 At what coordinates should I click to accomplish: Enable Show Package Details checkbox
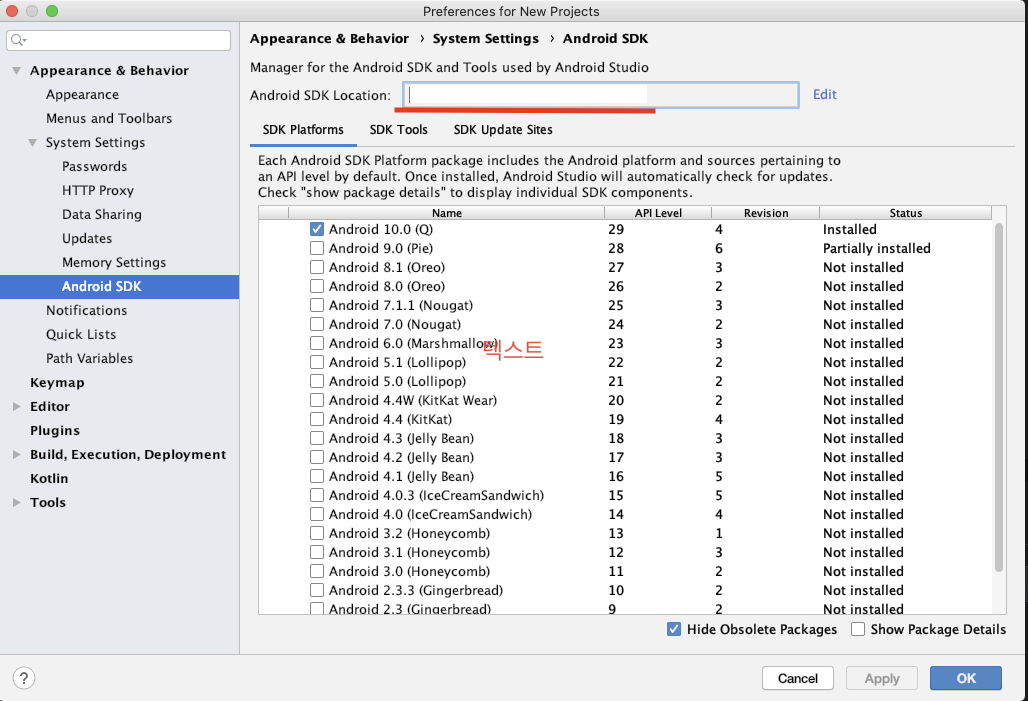858,629
